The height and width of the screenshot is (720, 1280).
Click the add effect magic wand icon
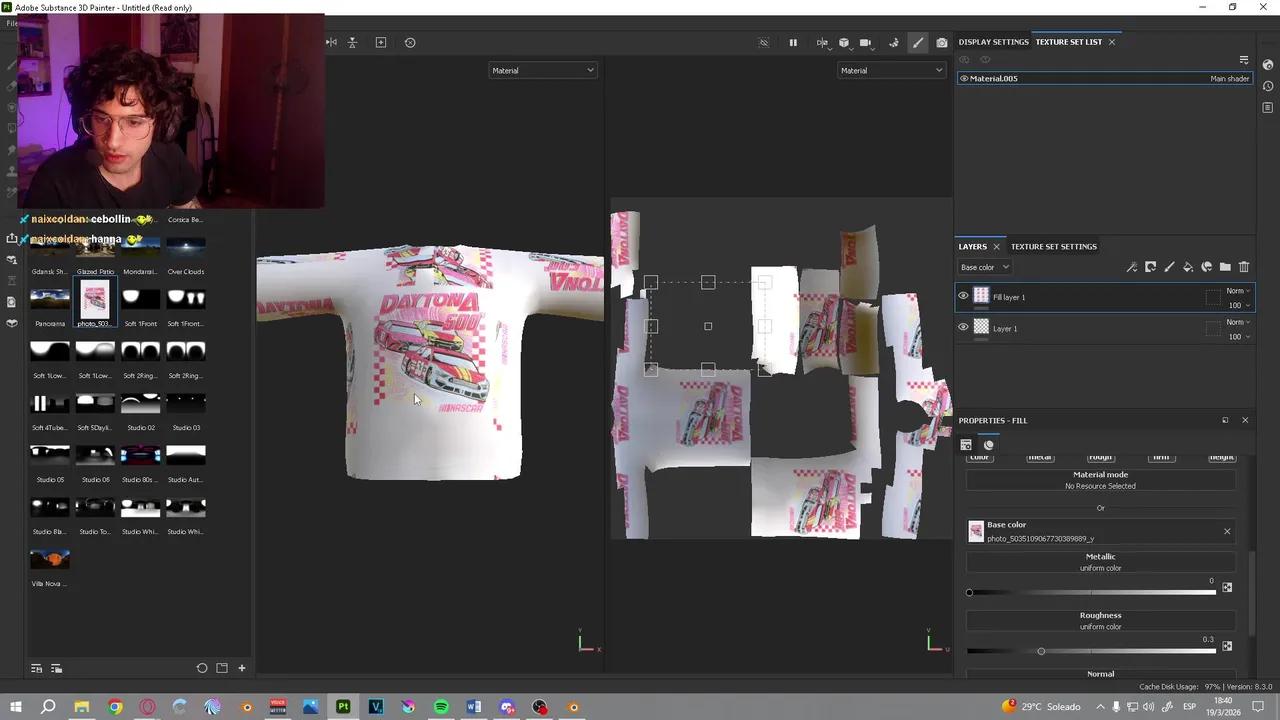(1131, 267)
